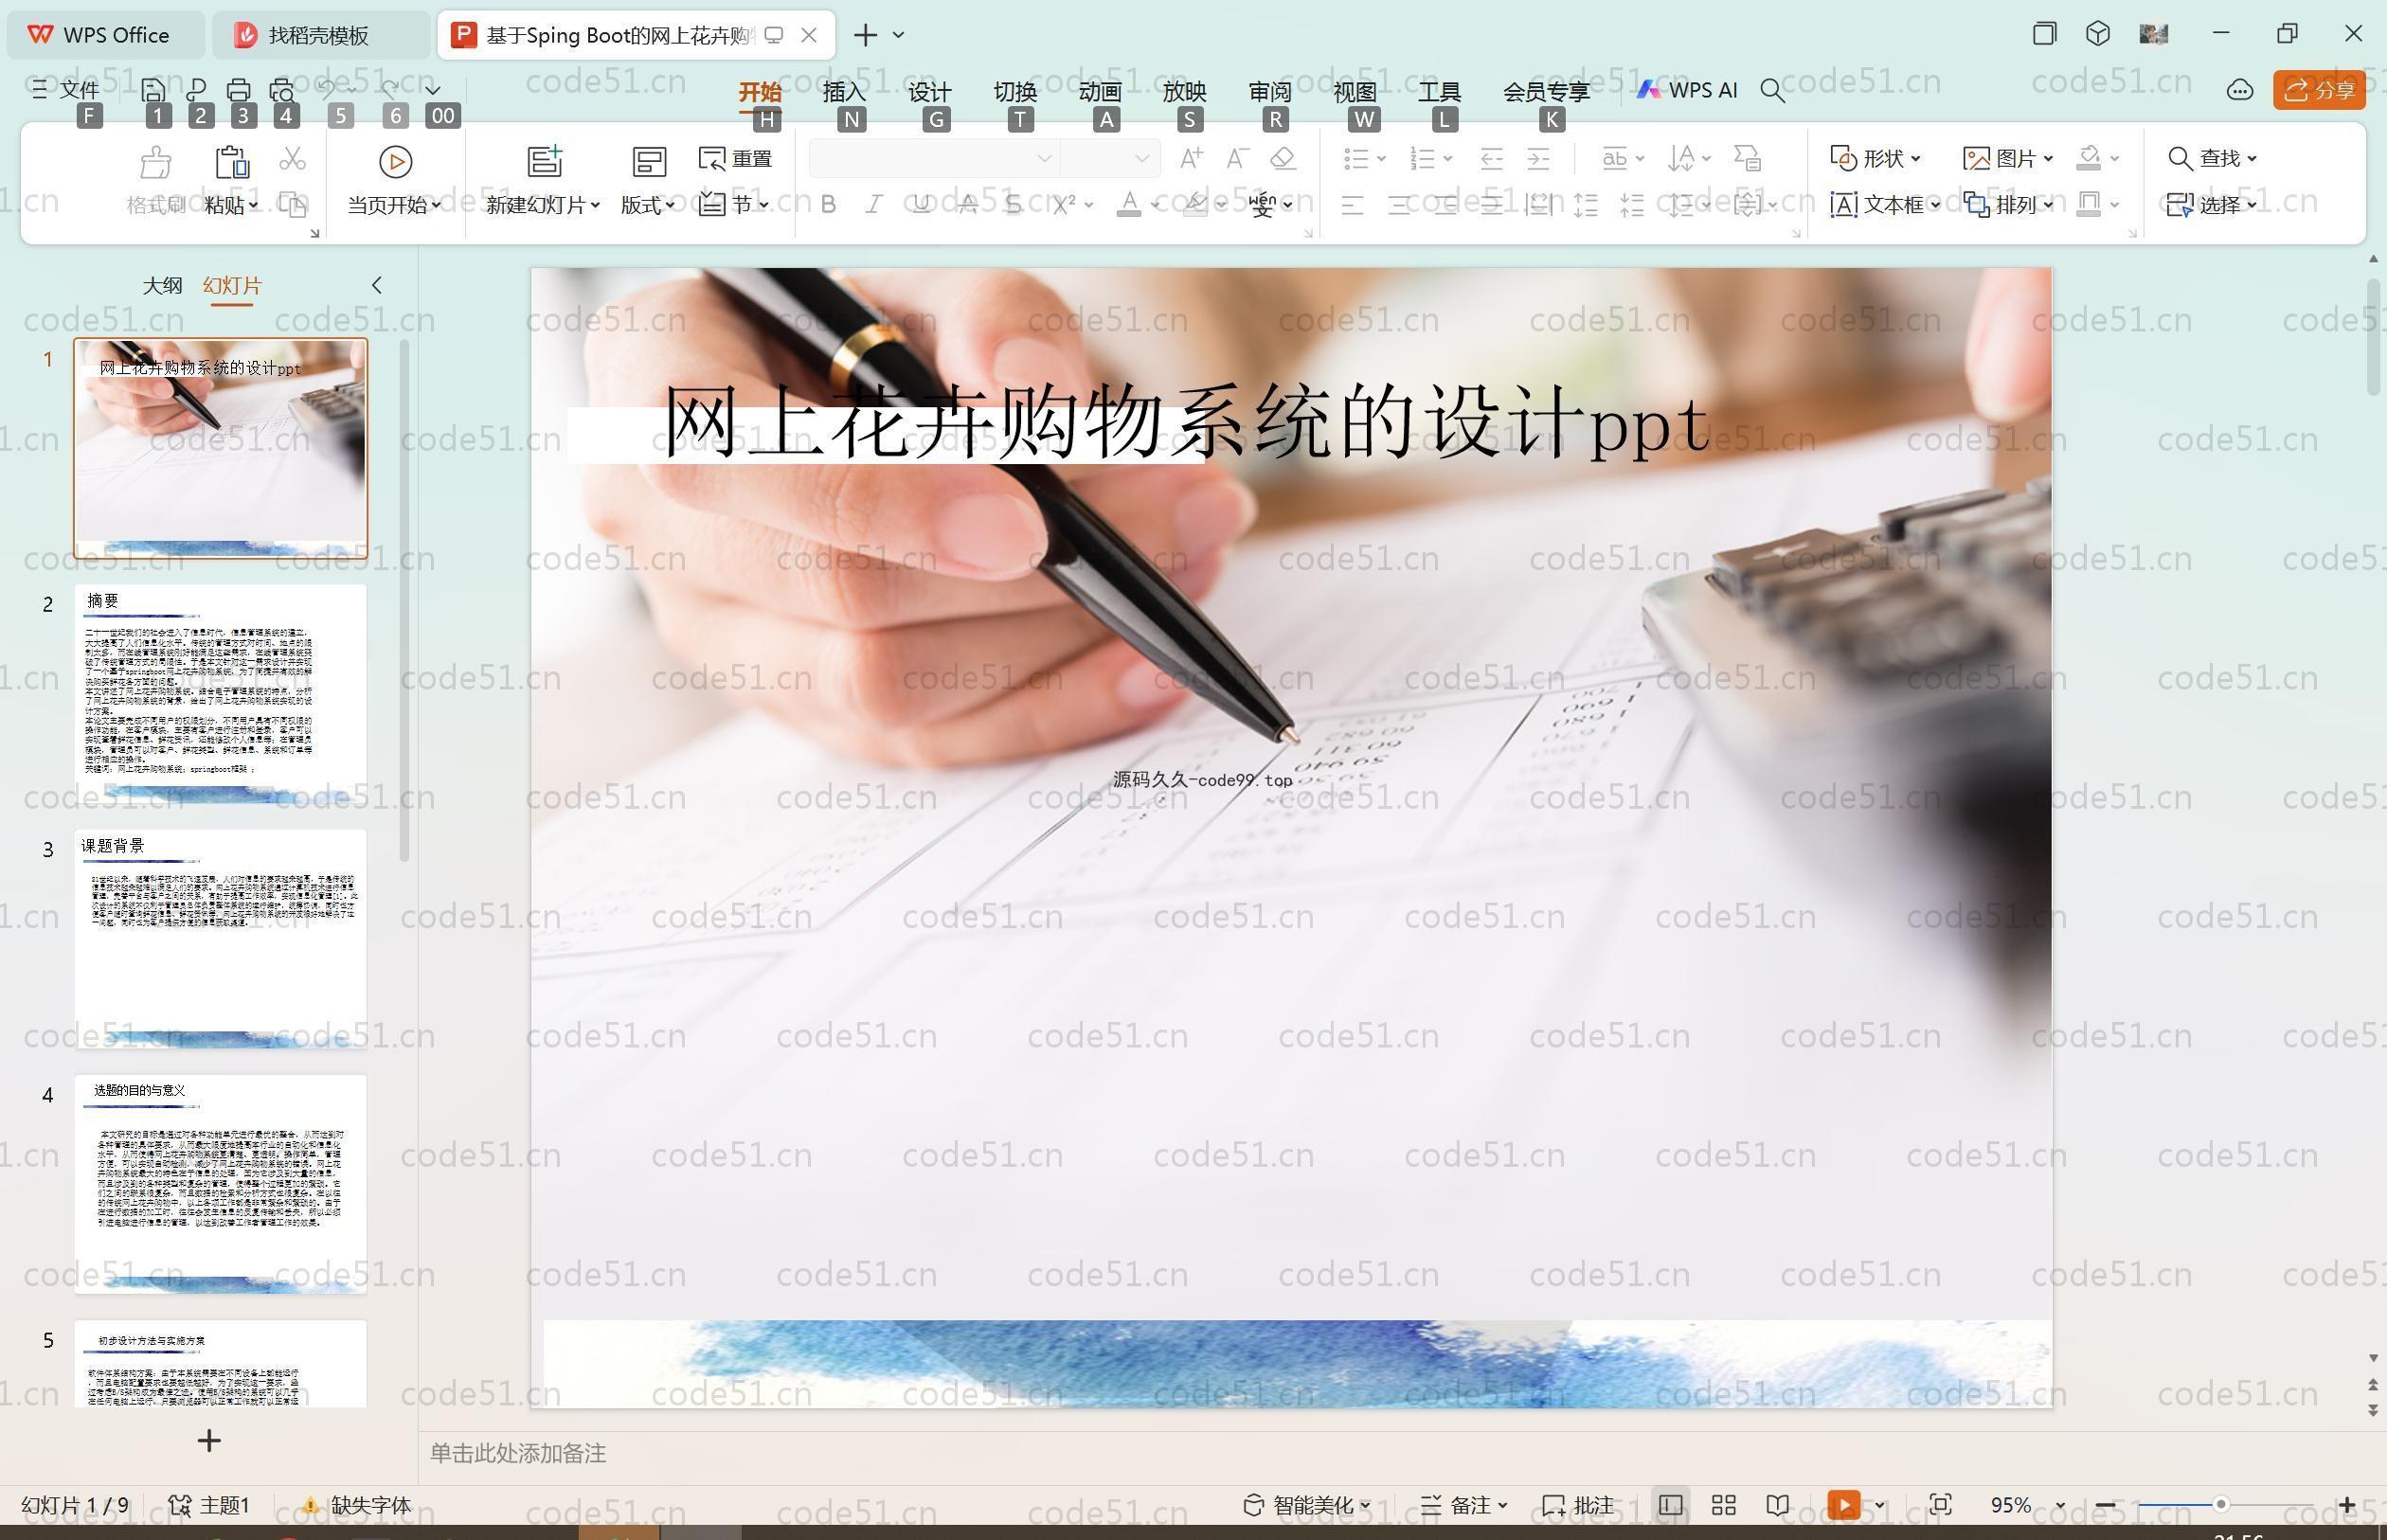This screenshot has height=1540, width=2387.
Task: Click the 重置 reset button
Action: click(x=736, y=158)
